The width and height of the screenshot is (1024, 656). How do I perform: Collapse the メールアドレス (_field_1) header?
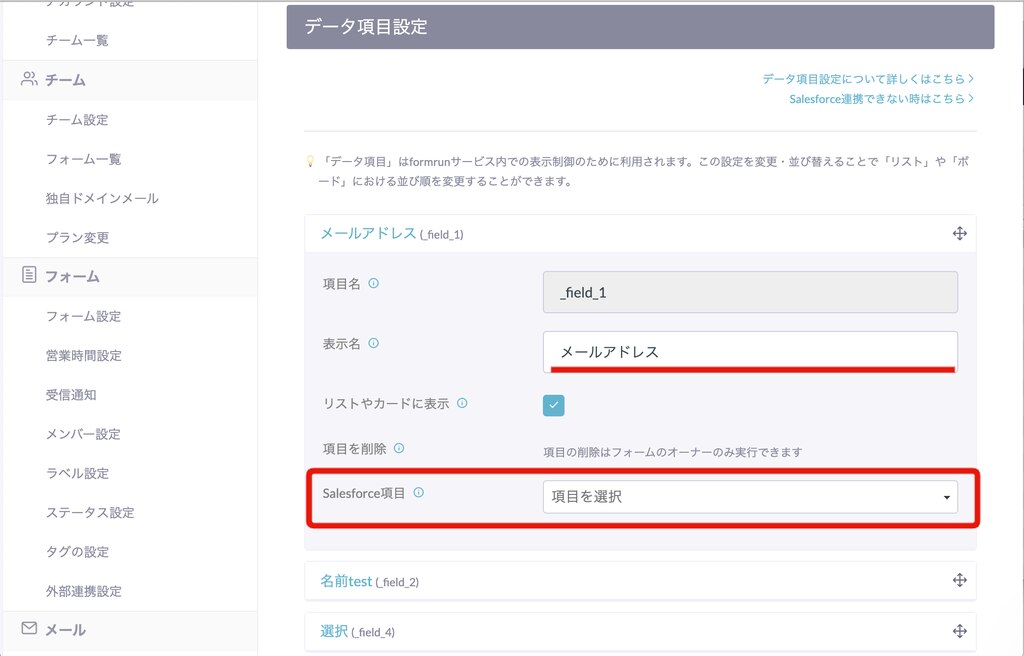[x=391, y=234]
